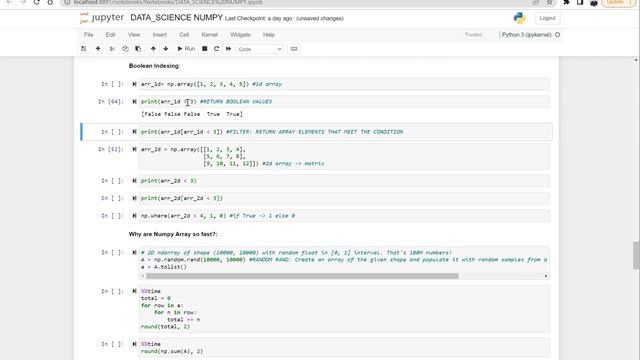Image resolution: width=640 pixels, height=360 pixels.
Task: Open the File menu
Action: coord(89,35)
